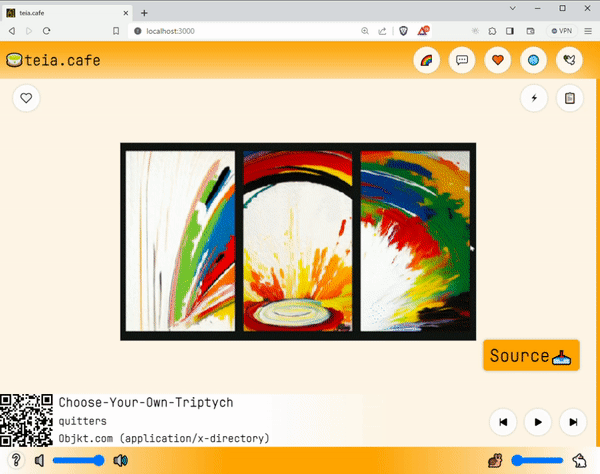The height and width of the screenshot is (474, 600).
Task: Click the help question mark icon
Action: [x=16, y=460]
